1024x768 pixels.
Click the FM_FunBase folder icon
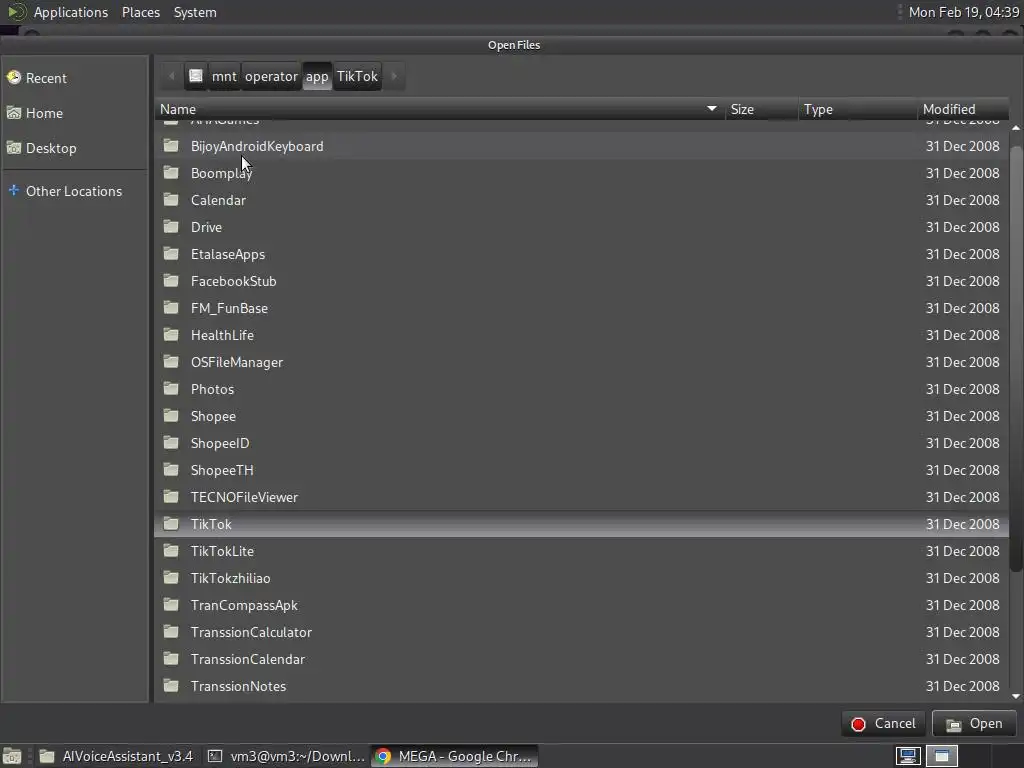tap(171, 308)
